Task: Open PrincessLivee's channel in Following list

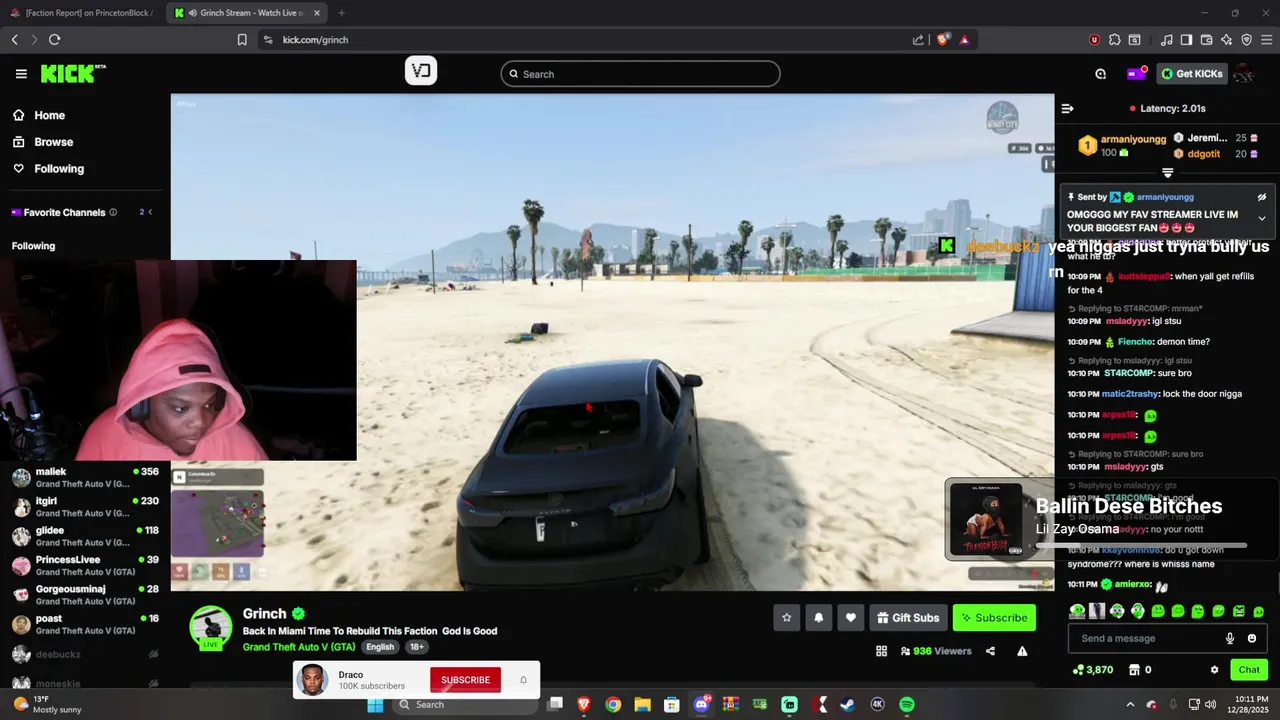Action: [x=85, y=566]
